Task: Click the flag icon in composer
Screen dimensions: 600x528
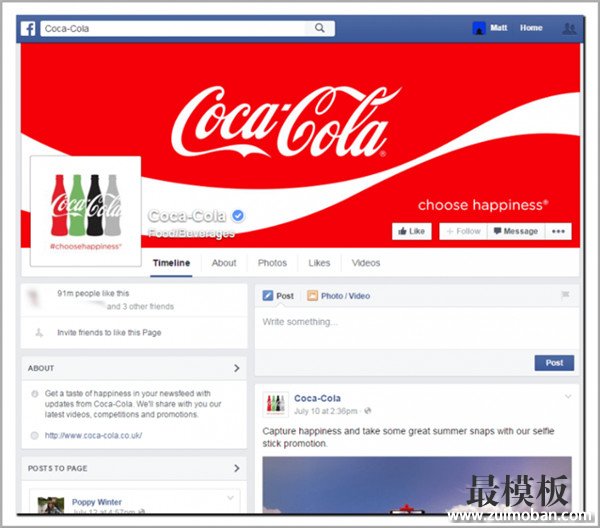Action: (565, 295)
